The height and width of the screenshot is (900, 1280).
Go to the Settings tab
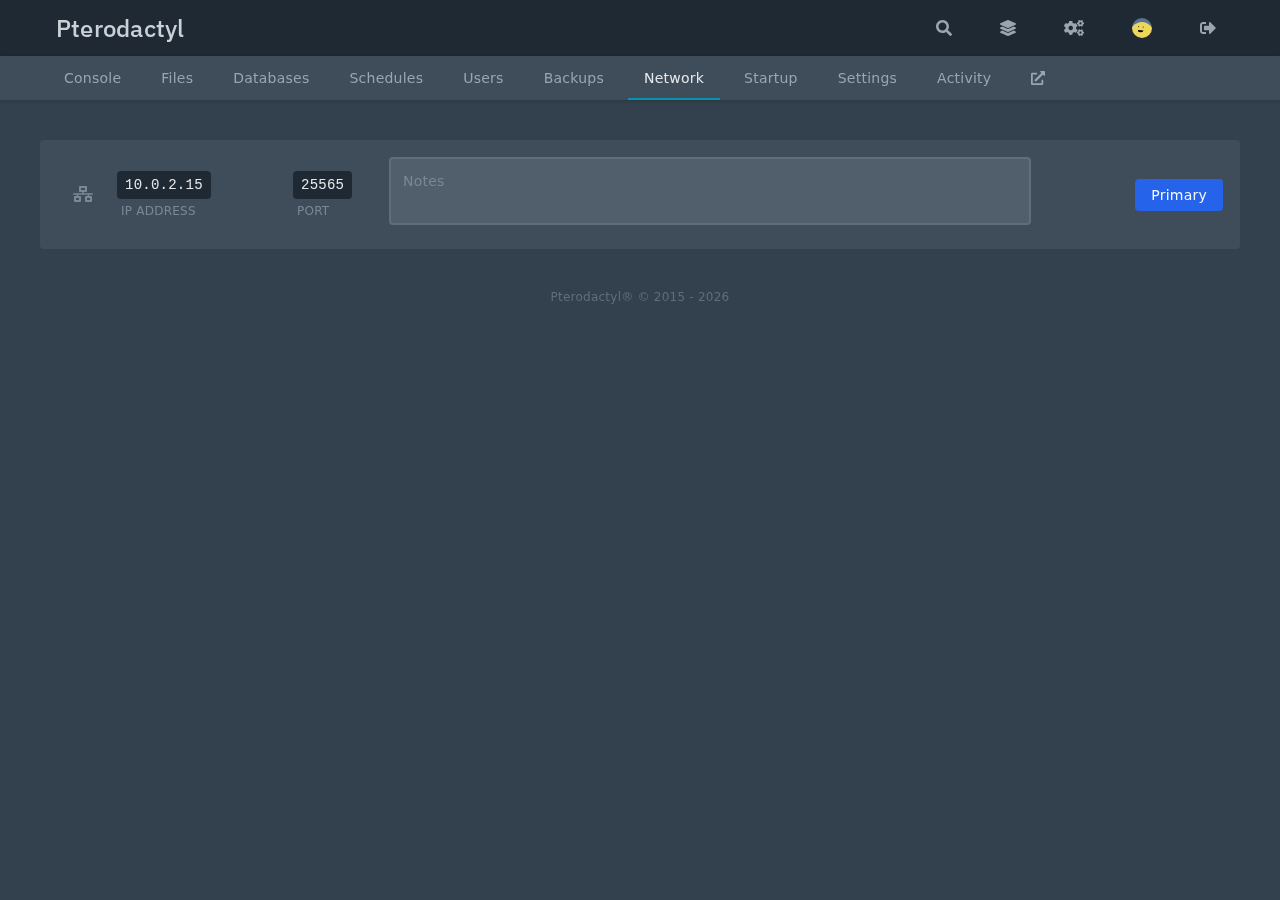tap(867, 78)
